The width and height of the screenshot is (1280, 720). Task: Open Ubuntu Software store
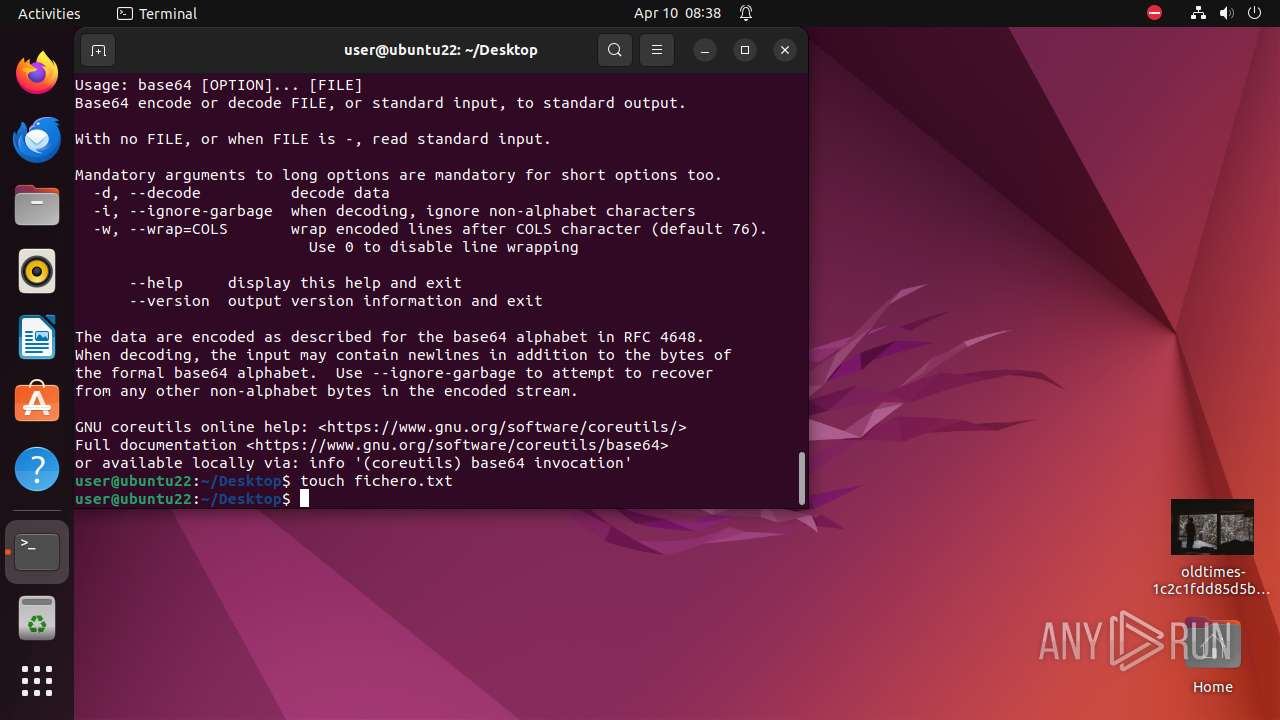point(37,403)
